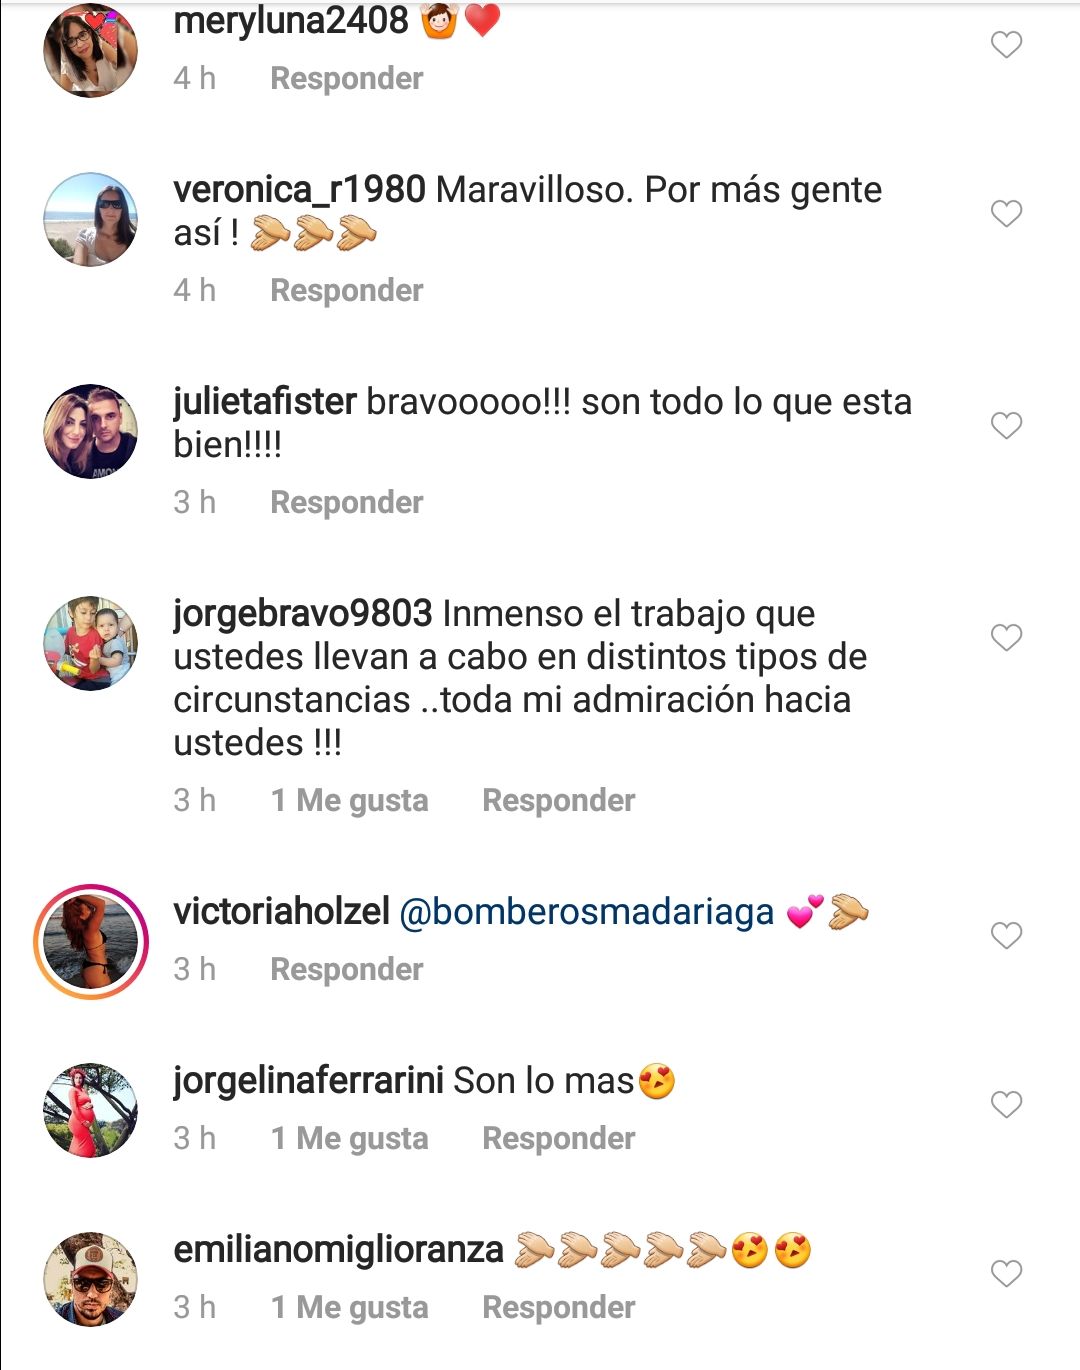The image size is (1080, 1370).
Task: Like julietafister's comment using the heart
Action: [x=1006, y=425]
